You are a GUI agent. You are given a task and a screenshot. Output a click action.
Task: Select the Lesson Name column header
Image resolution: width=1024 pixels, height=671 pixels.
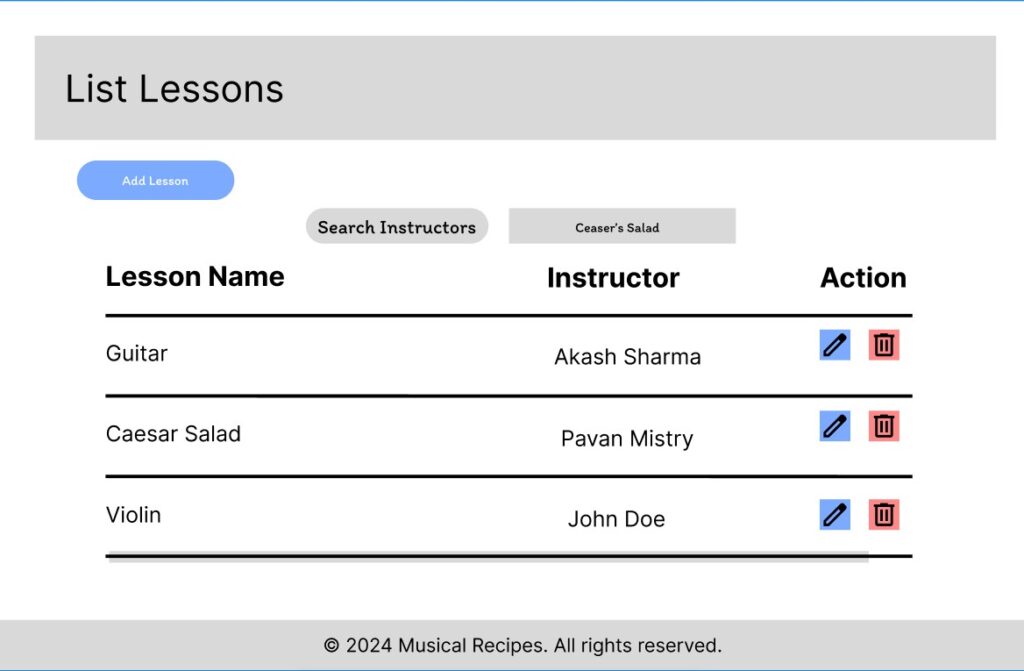tap(194, 277)
